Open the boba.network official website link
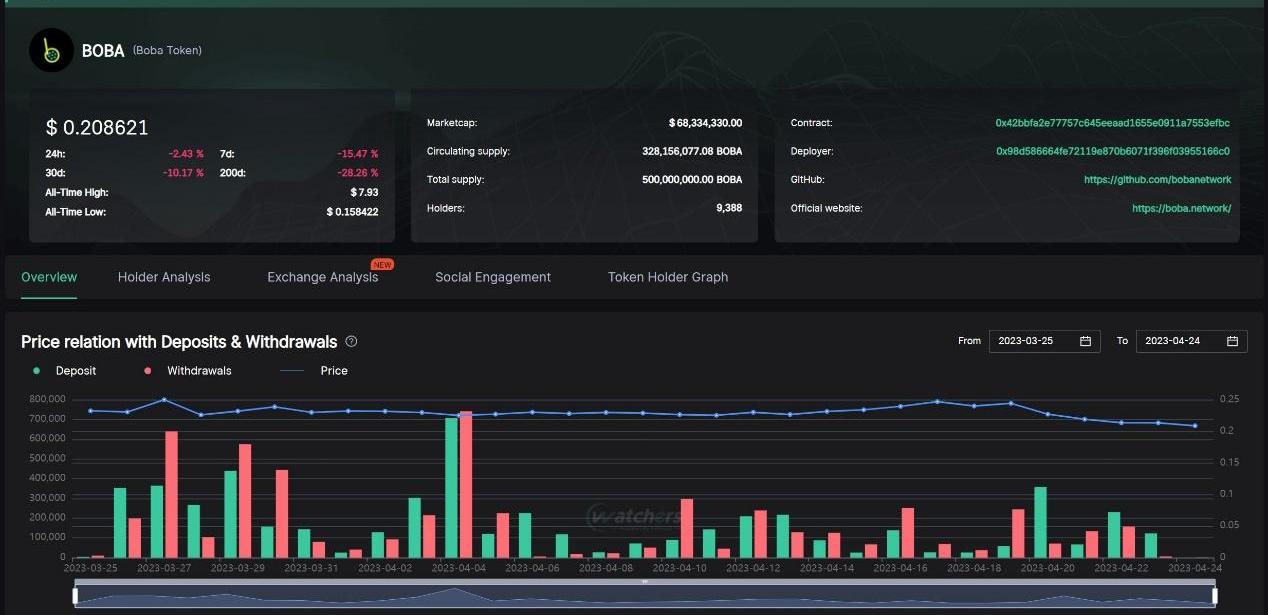This screenshot has width=1268, height=615. pyautogui.click(x=1181, y=209)
